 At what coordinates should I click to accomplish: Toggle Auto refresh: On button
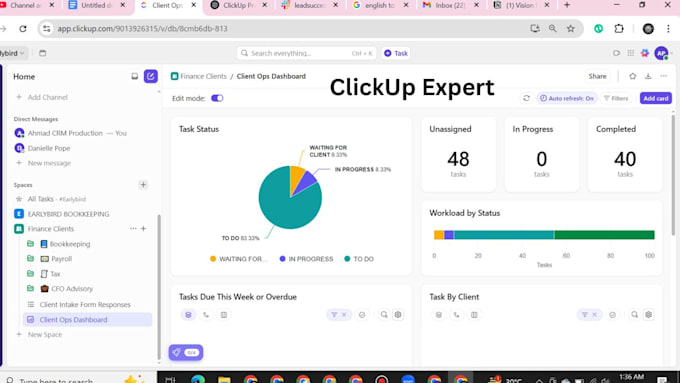point(567,98)
